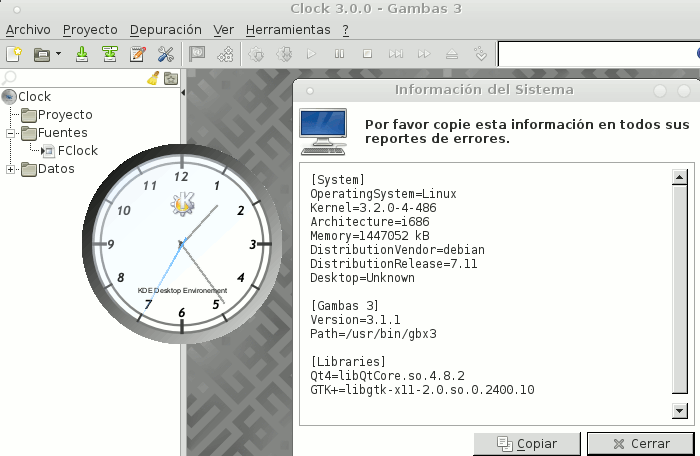Select the Datos folder label
700x456 pixels.
(56, 169)
